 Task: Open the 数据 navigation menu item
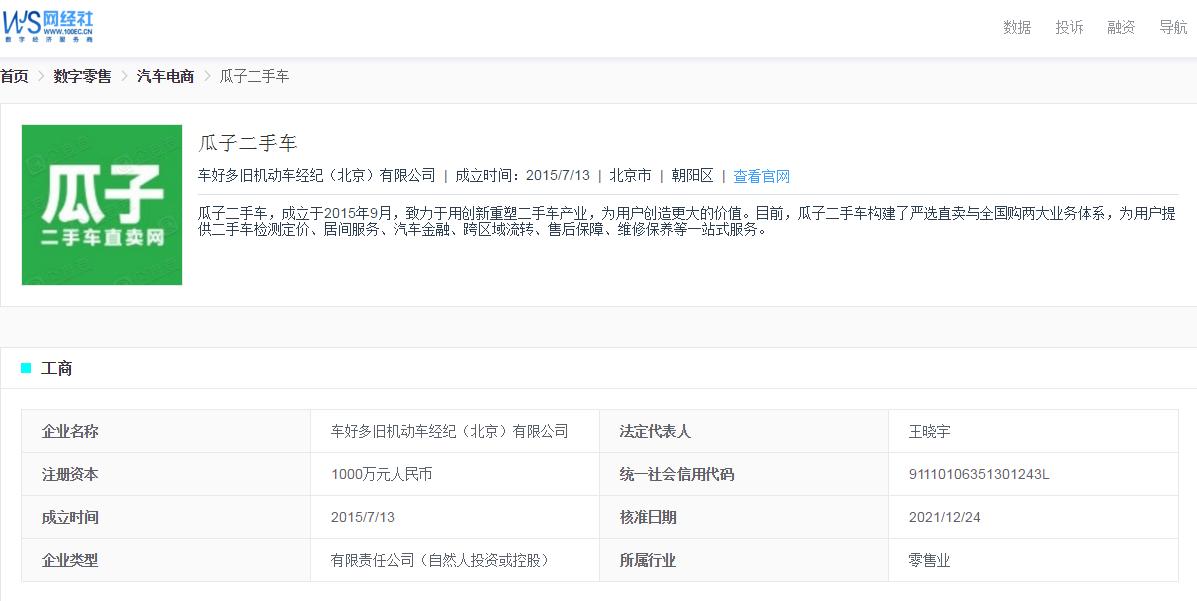coord(1017,27)
